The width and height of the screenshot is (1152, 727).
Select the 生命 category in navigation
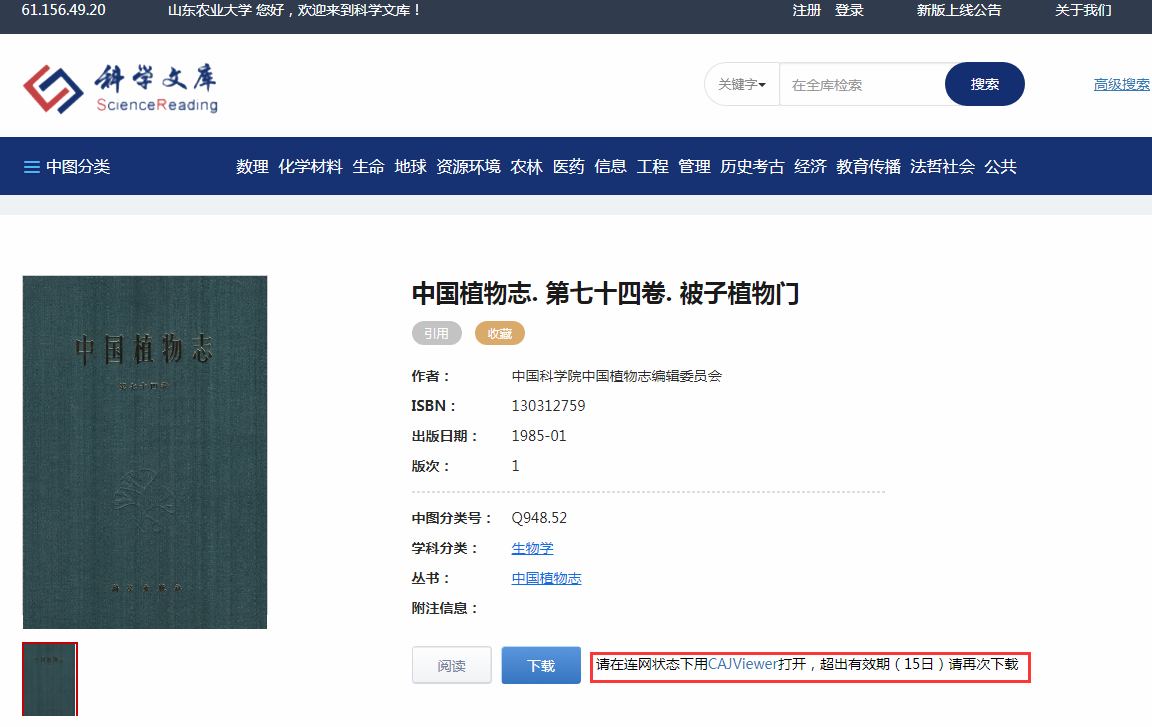point(368,167)
